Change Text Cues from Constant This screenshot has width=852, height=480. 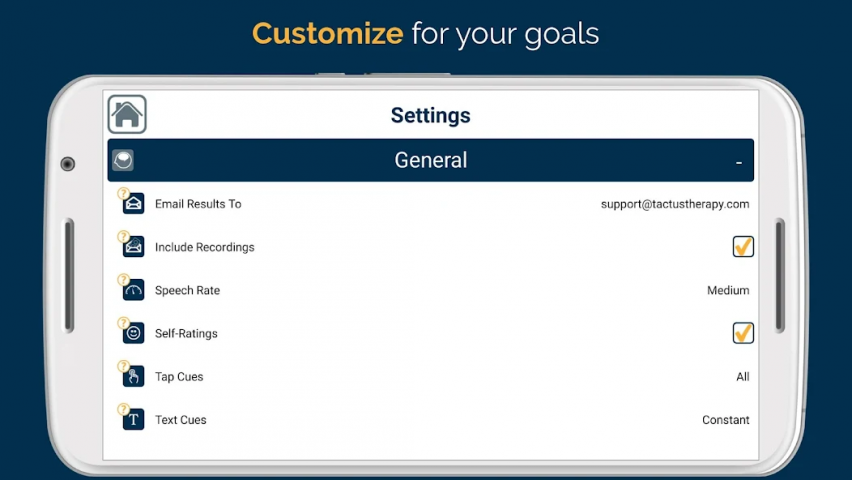tap(725, 420)
